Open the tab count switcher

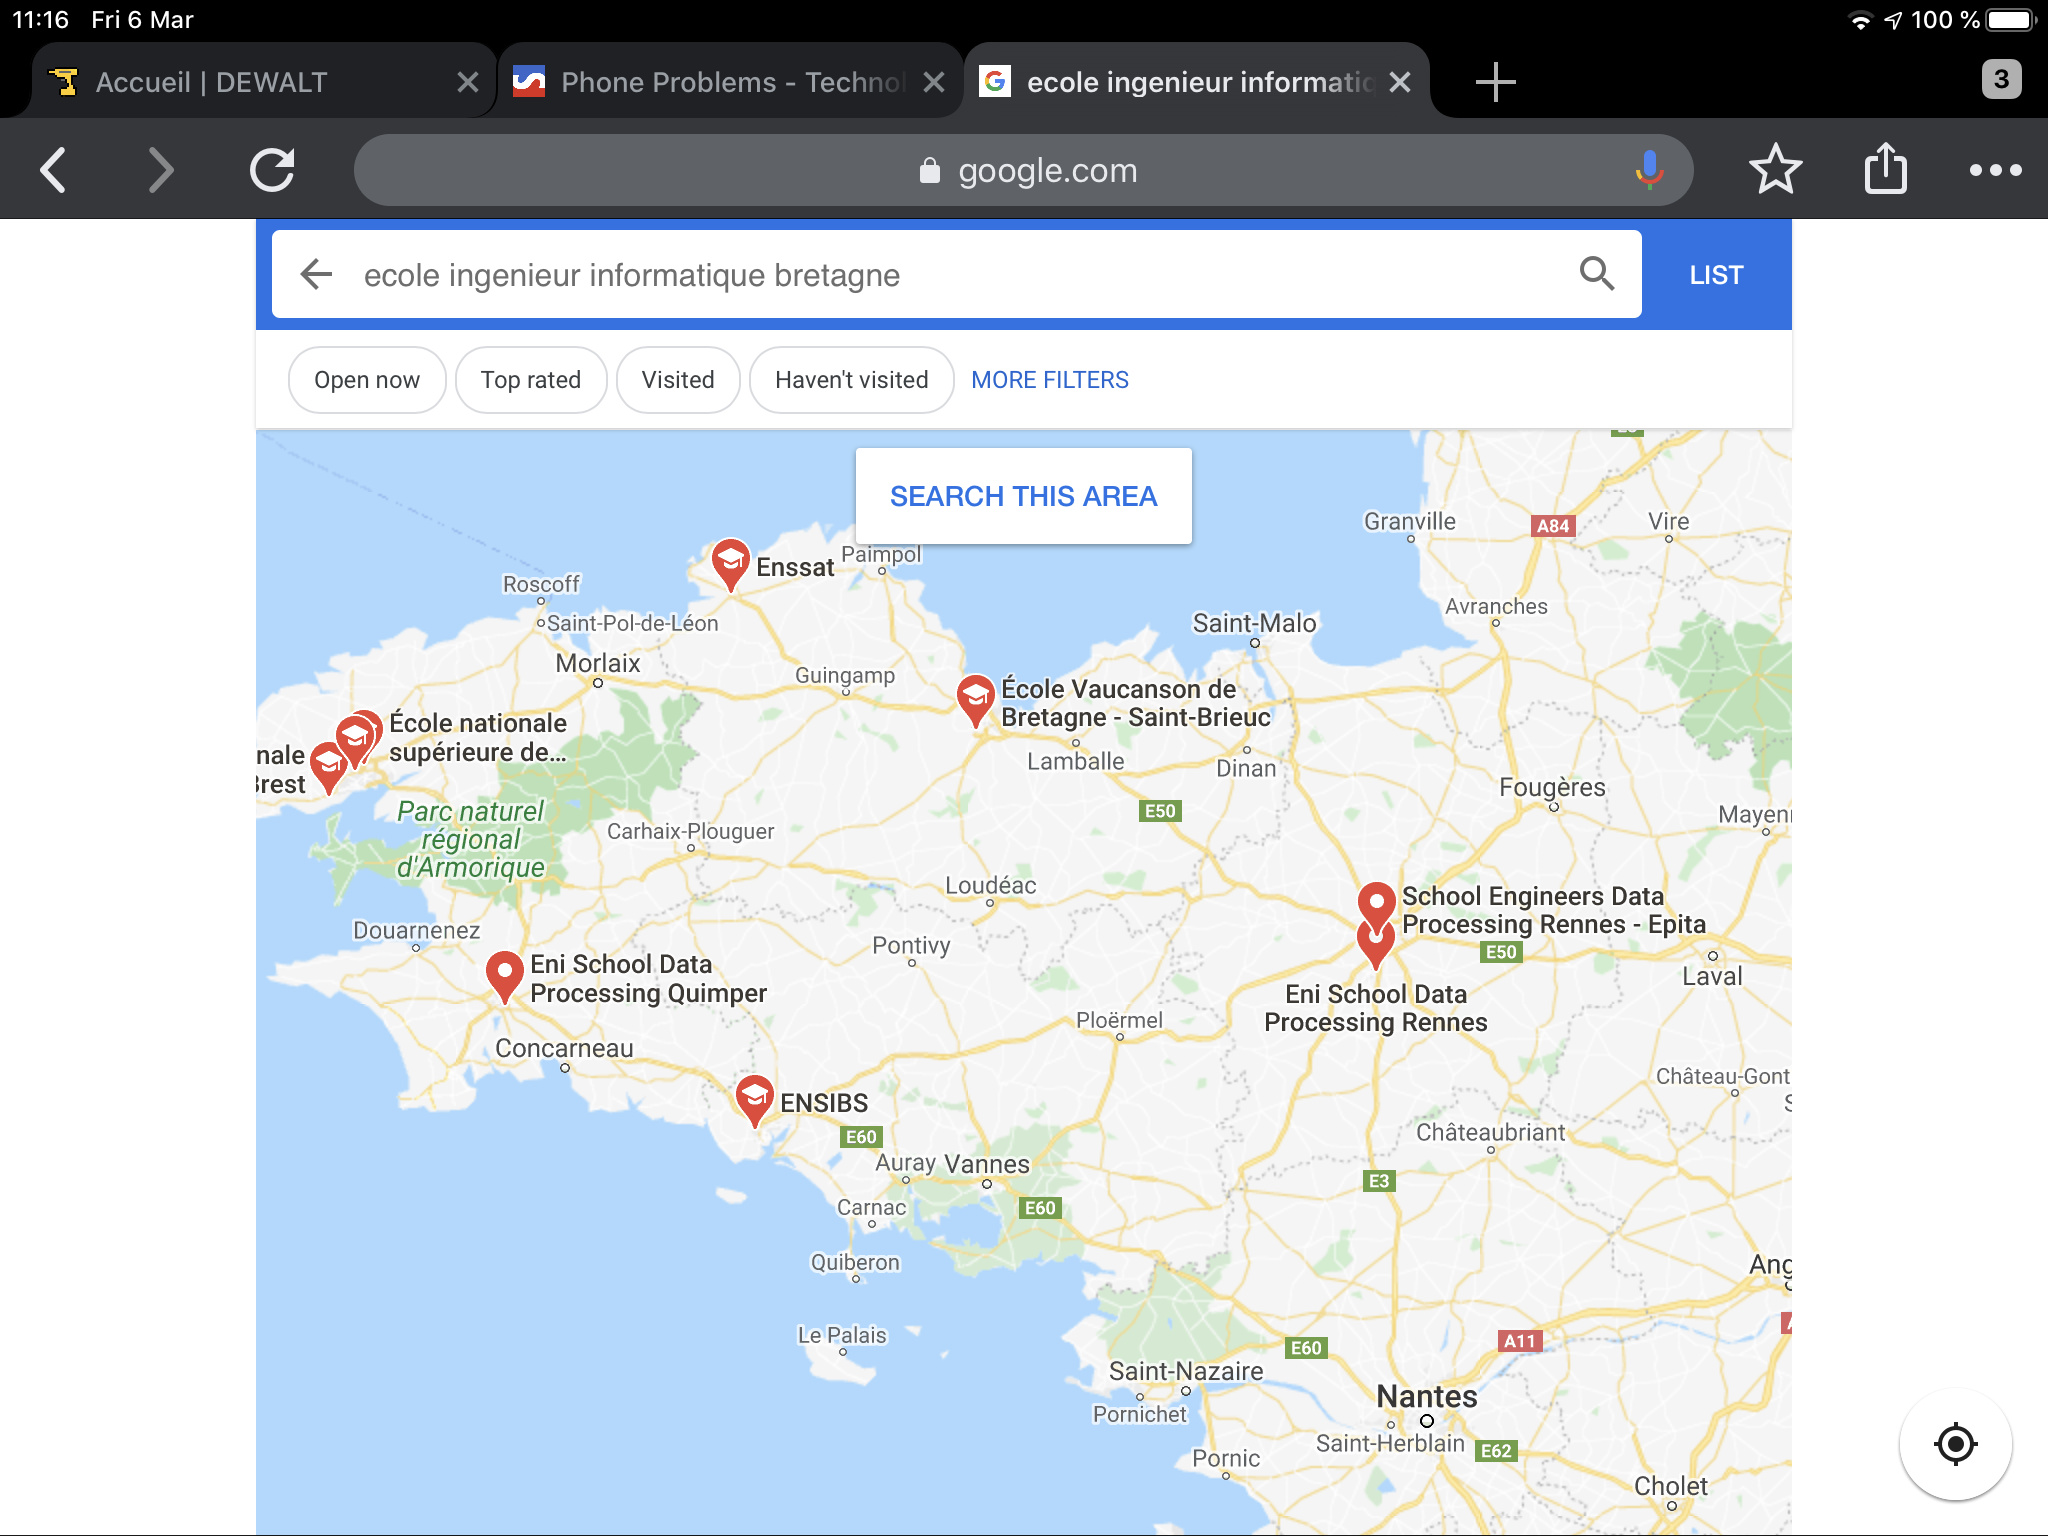click(2001, 80)
